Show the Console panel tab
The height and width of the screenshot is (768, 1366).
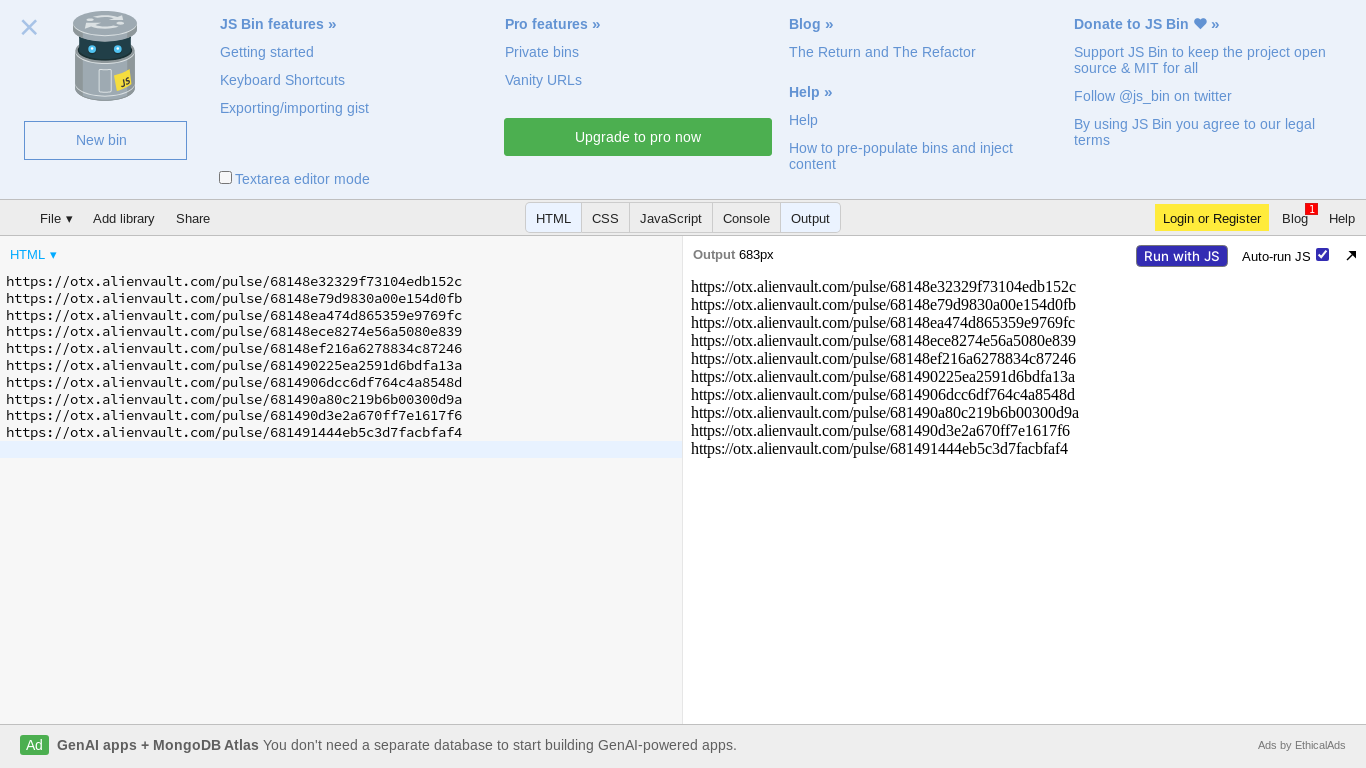point(746,218)
